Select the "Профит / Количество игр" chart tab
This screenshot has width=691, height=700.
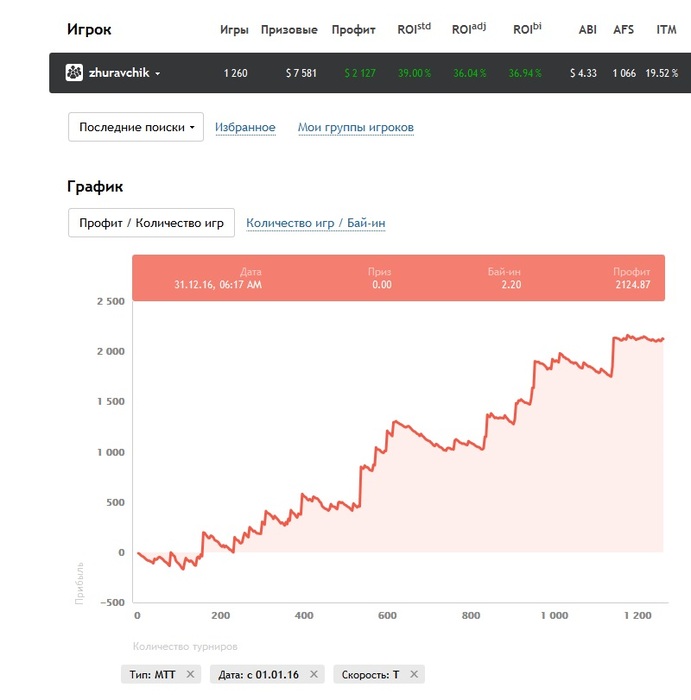(x=151, y=223)
